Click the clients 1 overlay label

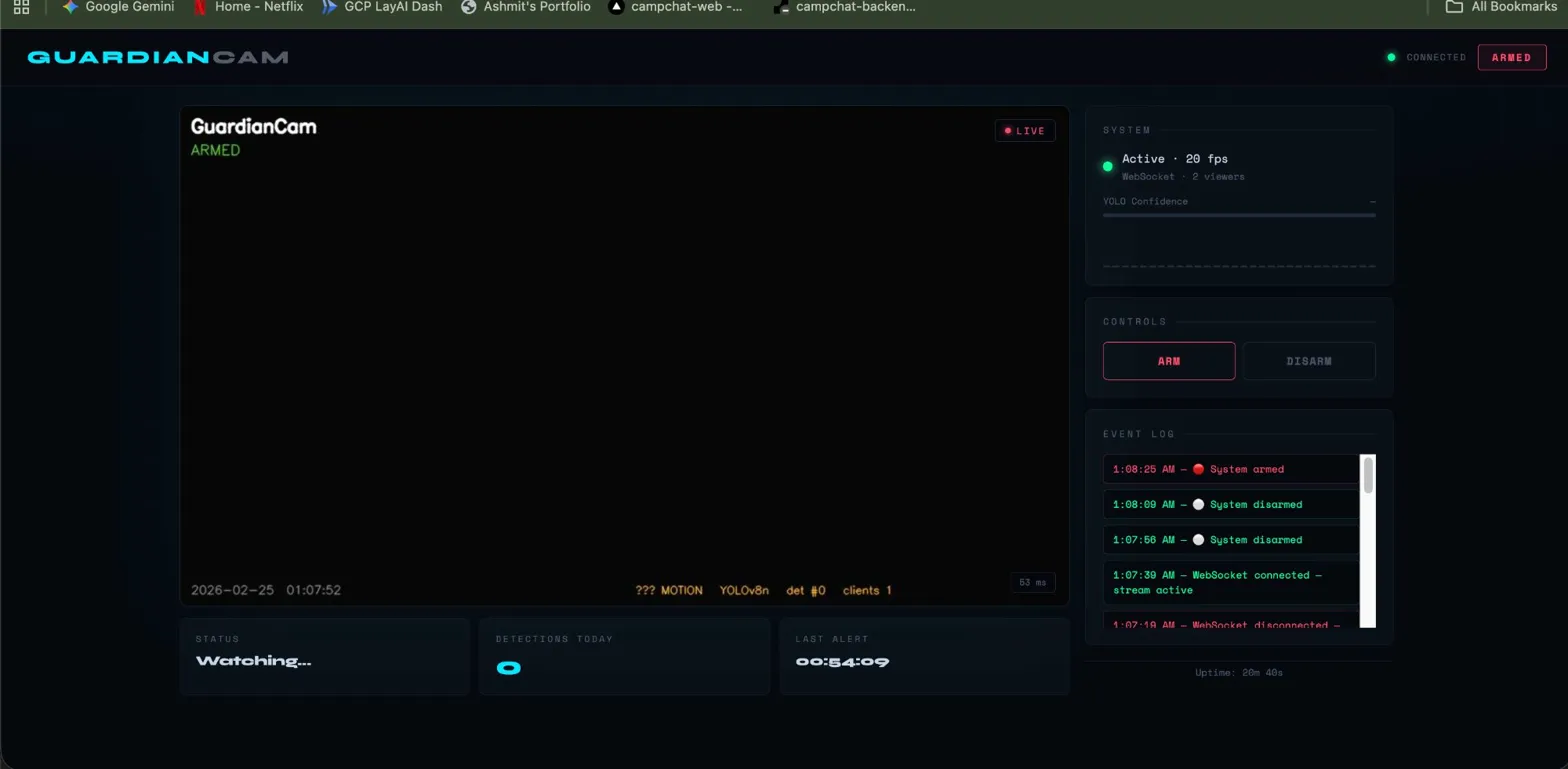click(867, 590)
